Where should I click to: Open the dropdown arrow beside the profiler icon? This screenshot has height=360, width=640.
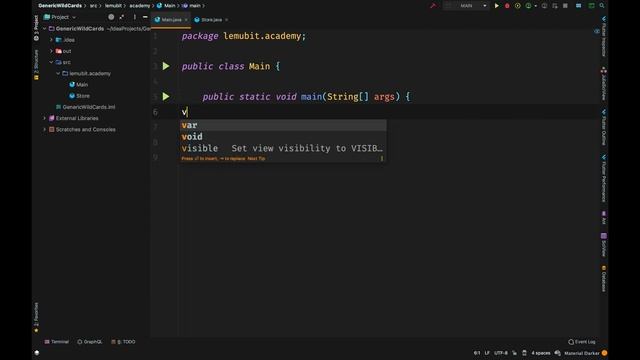point(535,6)
